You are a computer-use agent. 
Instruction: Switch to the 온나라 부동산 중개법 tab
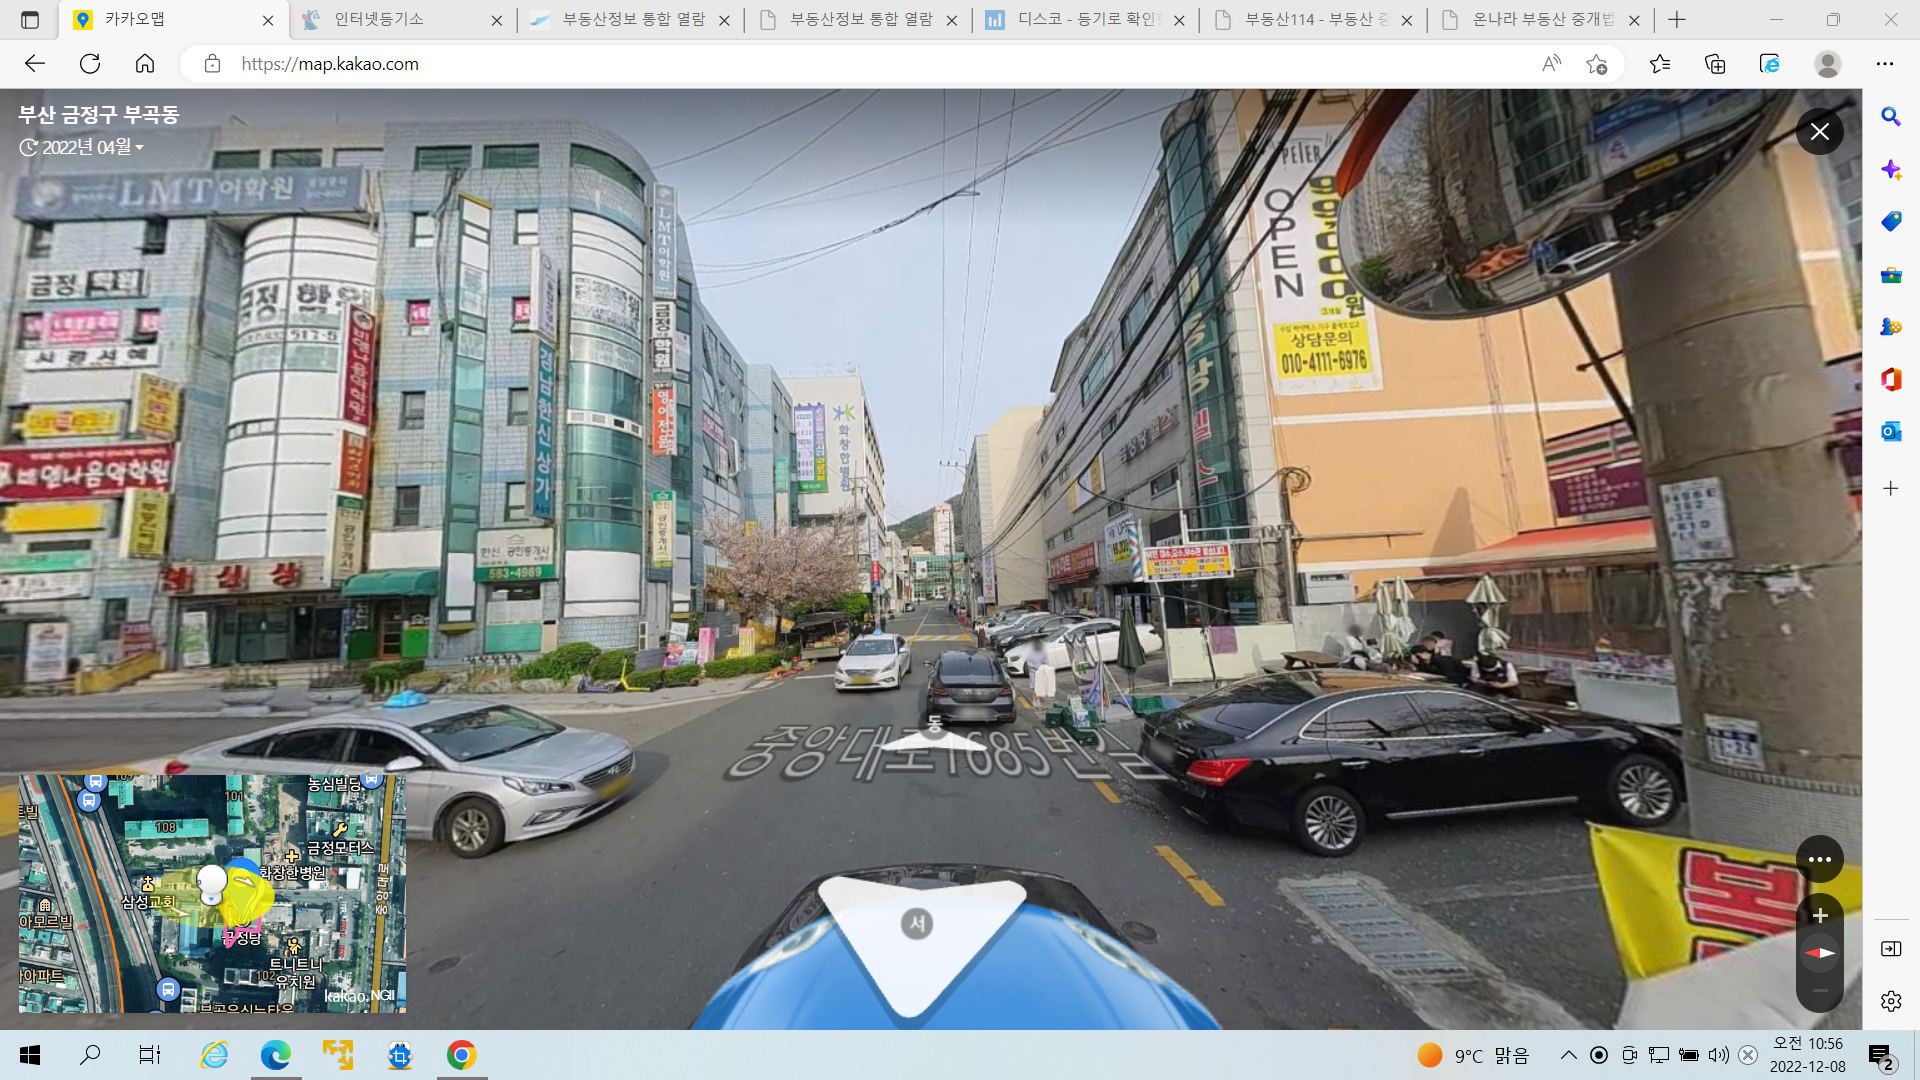point(1540,20)
